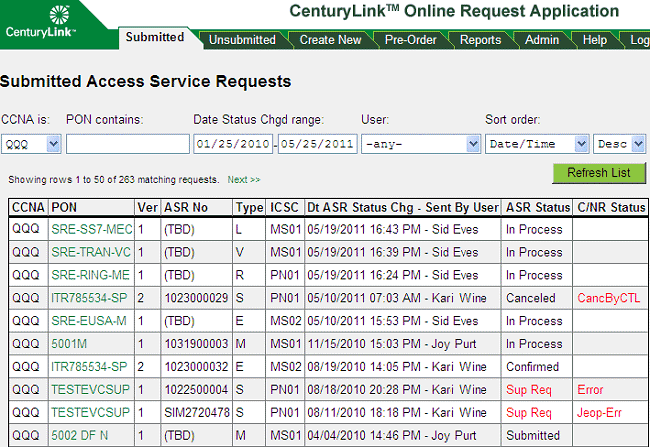The image size is (650, 447).
Task: Open PON link SRE-SS7-MEC
Action: [x=92, y=229]
